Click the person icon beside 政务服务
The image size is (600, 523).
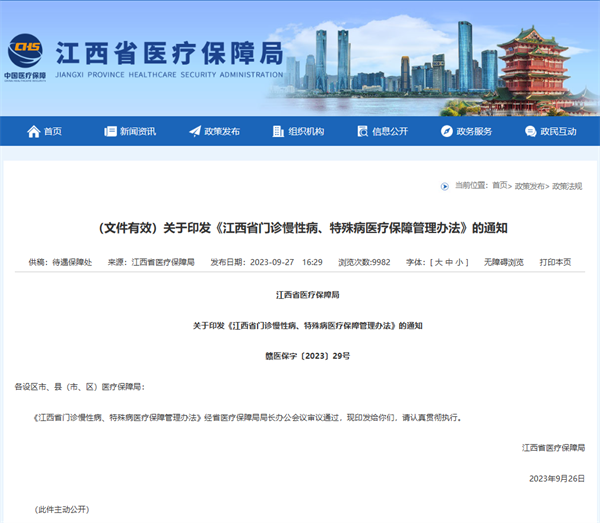pyautogui.click(x=447, y=131)
